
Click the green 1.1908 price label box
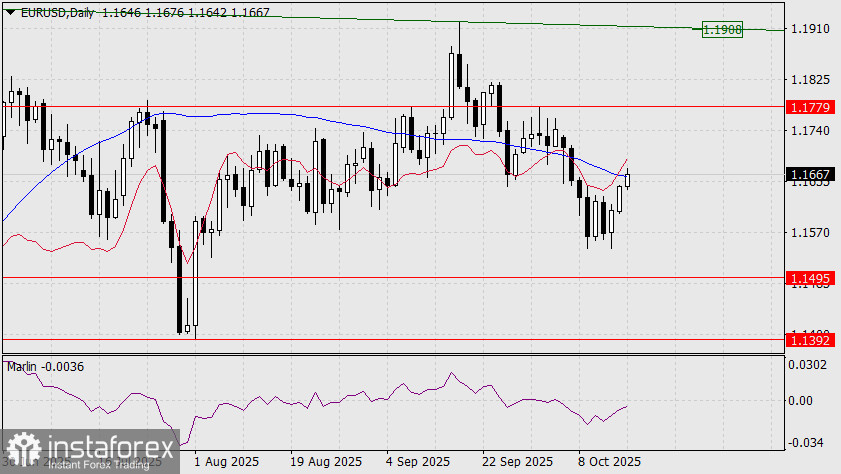coord(722,29)
